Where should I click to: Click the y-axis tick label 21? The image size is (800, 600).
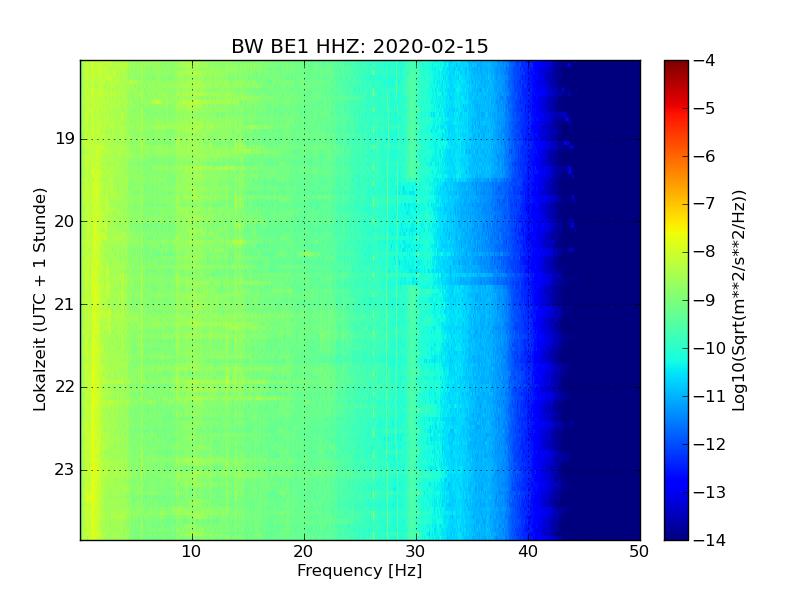(x=64, y=305)
